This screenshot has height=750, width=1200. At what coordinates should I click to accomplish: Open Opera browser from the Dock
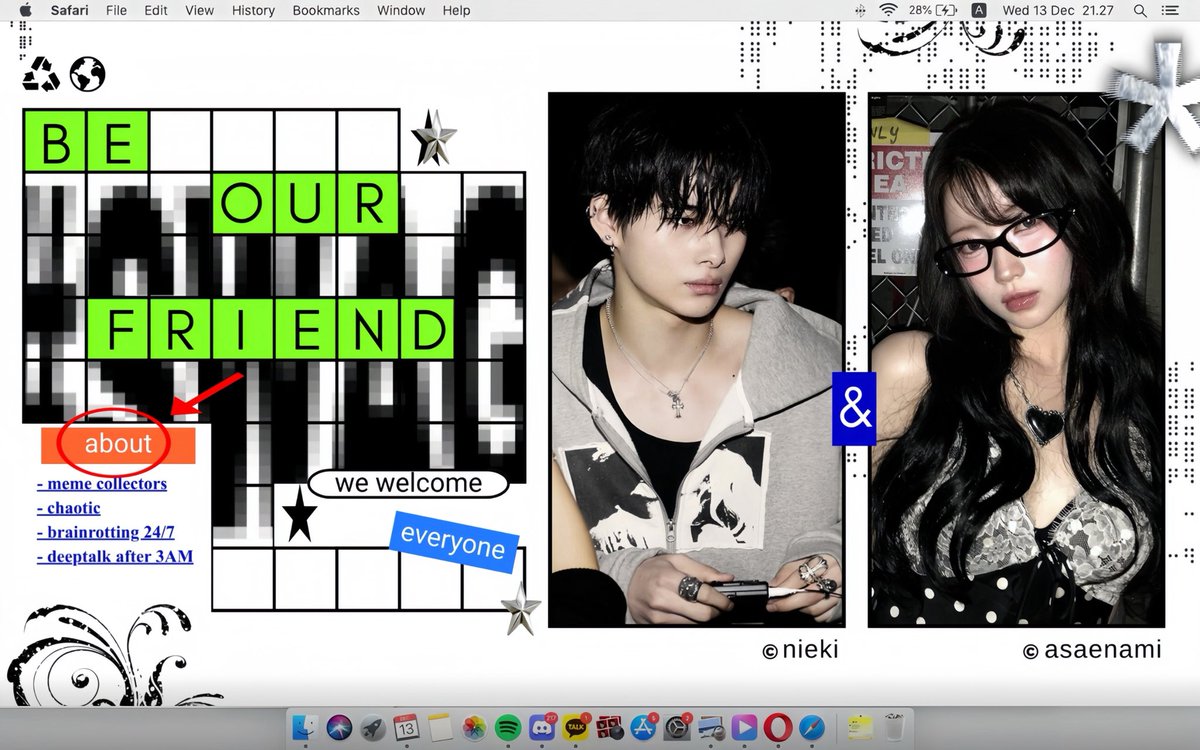pos(779,726)
